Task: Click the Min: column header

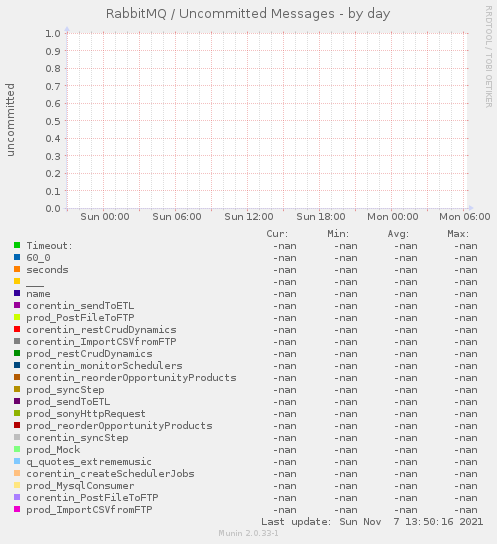Action: (x=338, y=234)
